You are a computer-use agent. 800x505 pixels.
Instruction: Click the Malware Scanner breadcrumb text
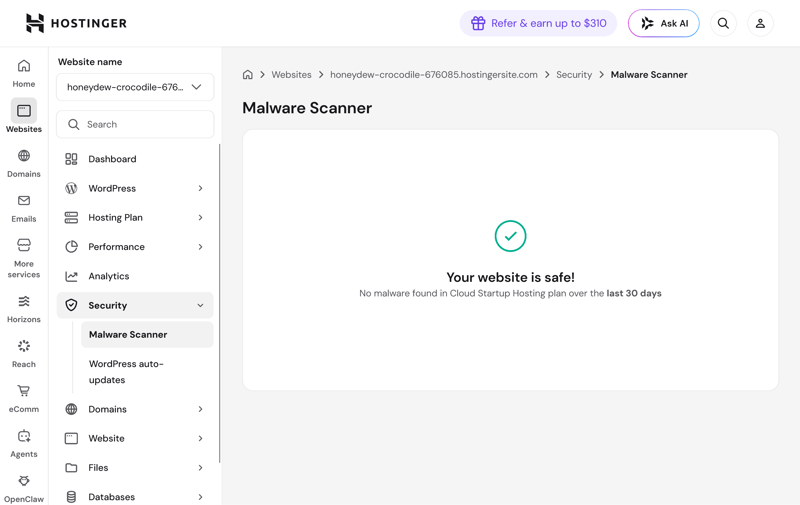pos(649,74)
